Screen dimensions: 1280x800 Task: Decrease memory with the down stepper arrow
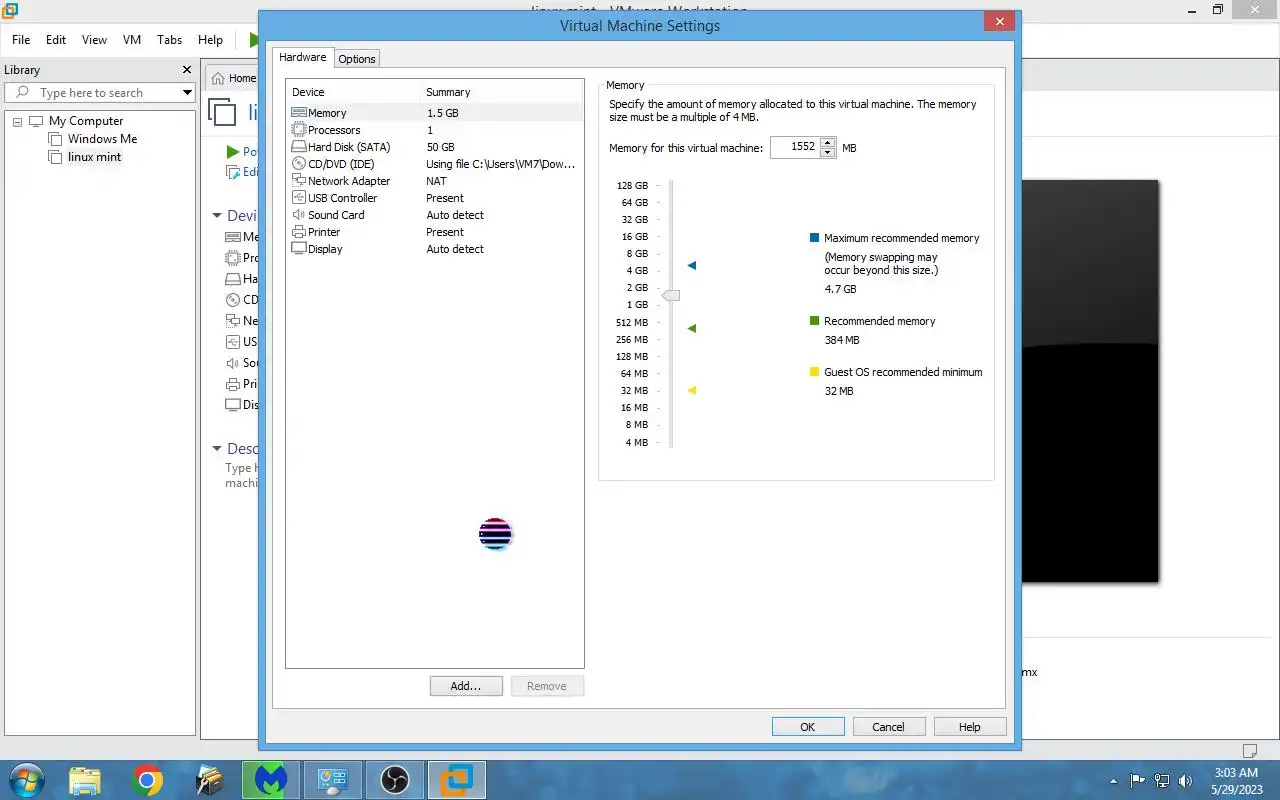(x=827, y=153)
